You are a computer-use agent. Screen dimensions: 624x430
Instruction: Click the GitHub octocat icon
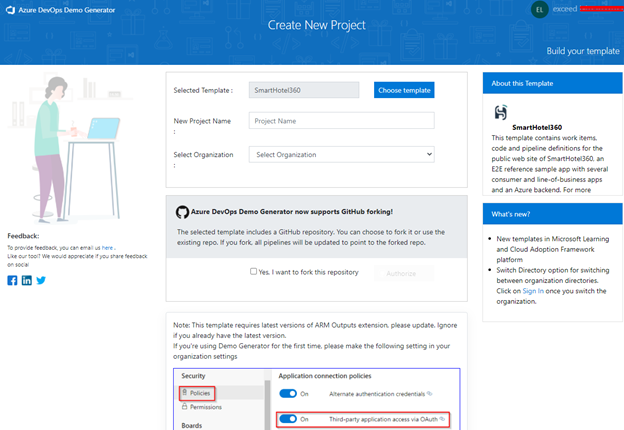point(182,212)
